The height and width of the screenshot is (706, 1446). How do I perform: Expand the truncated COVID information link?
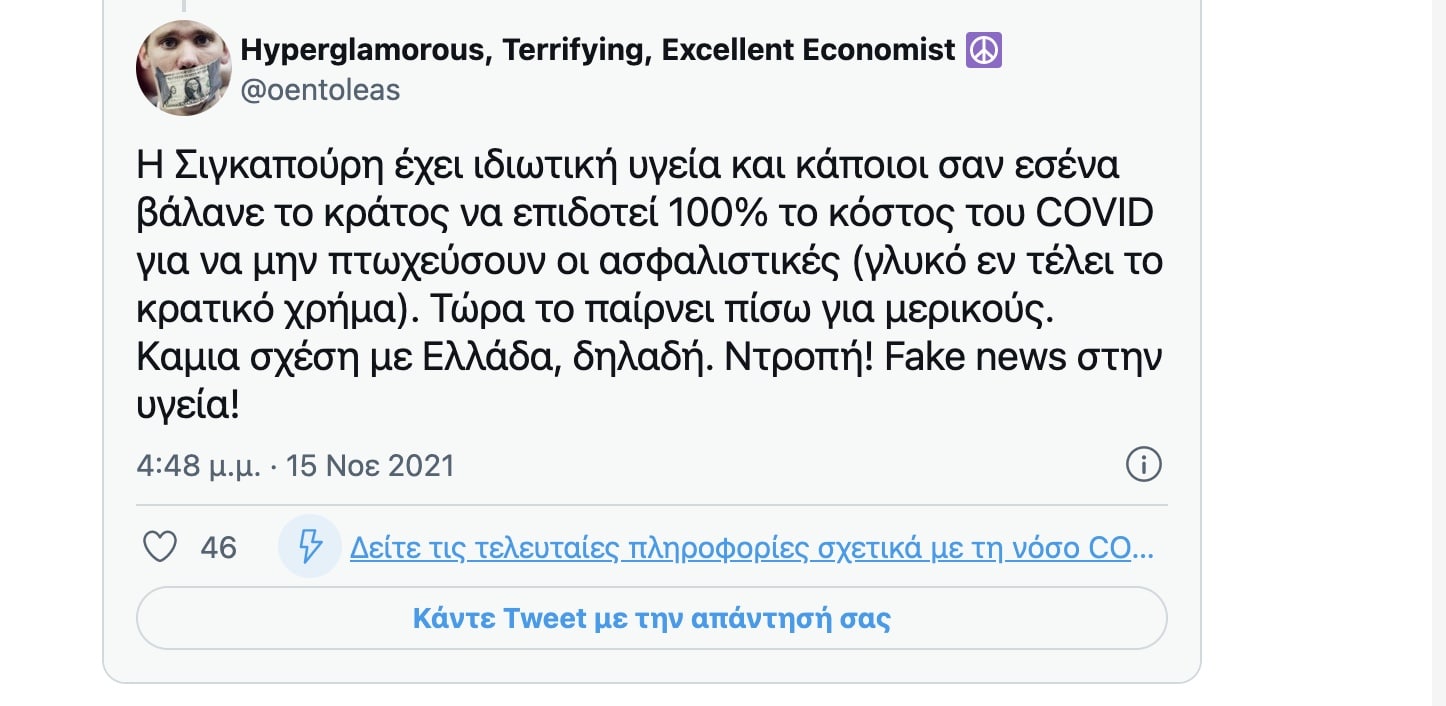[750, 547]
